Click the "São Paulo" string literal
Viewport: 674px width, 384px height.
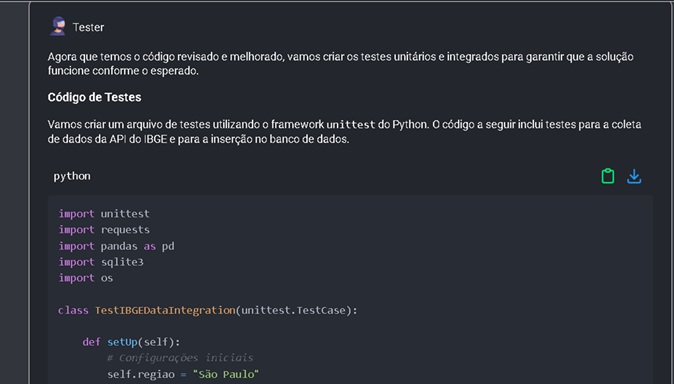[x=226, y=374]
